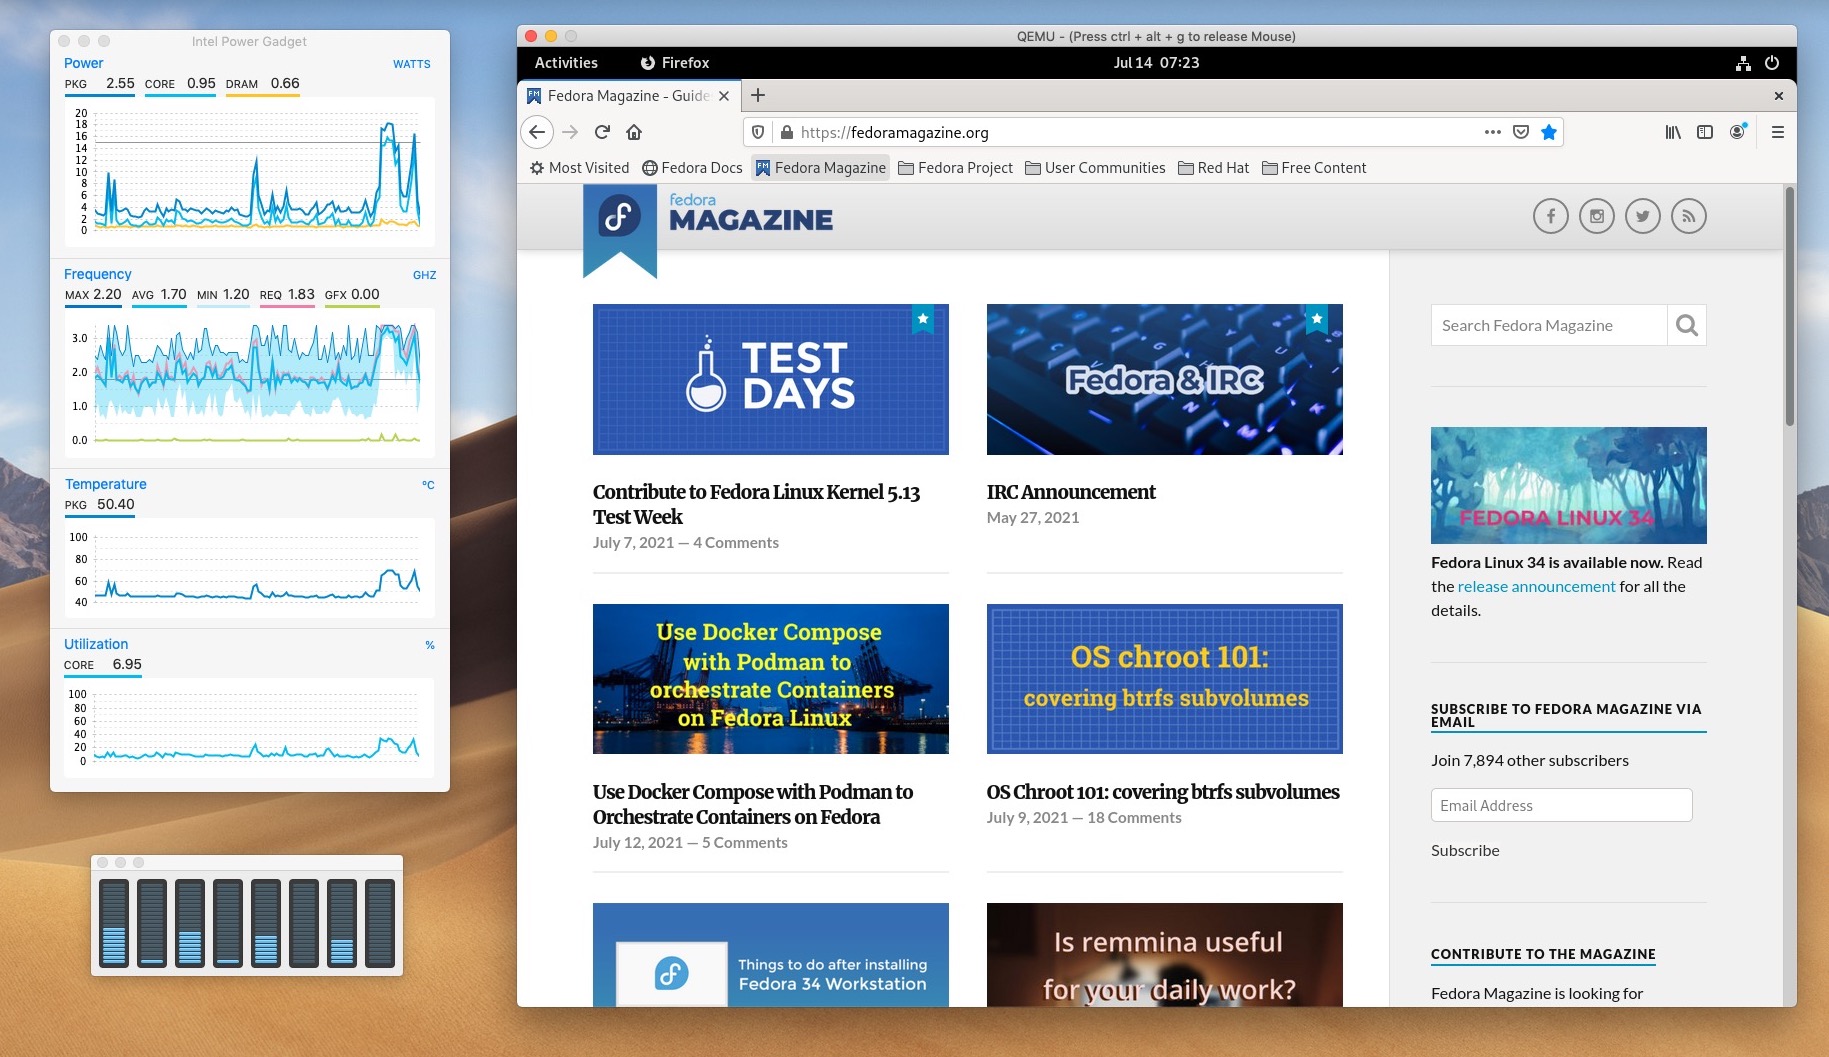Open the Firefox library icon
The width and height of the screenshot is (1829, 1057).
point(1673,132)
